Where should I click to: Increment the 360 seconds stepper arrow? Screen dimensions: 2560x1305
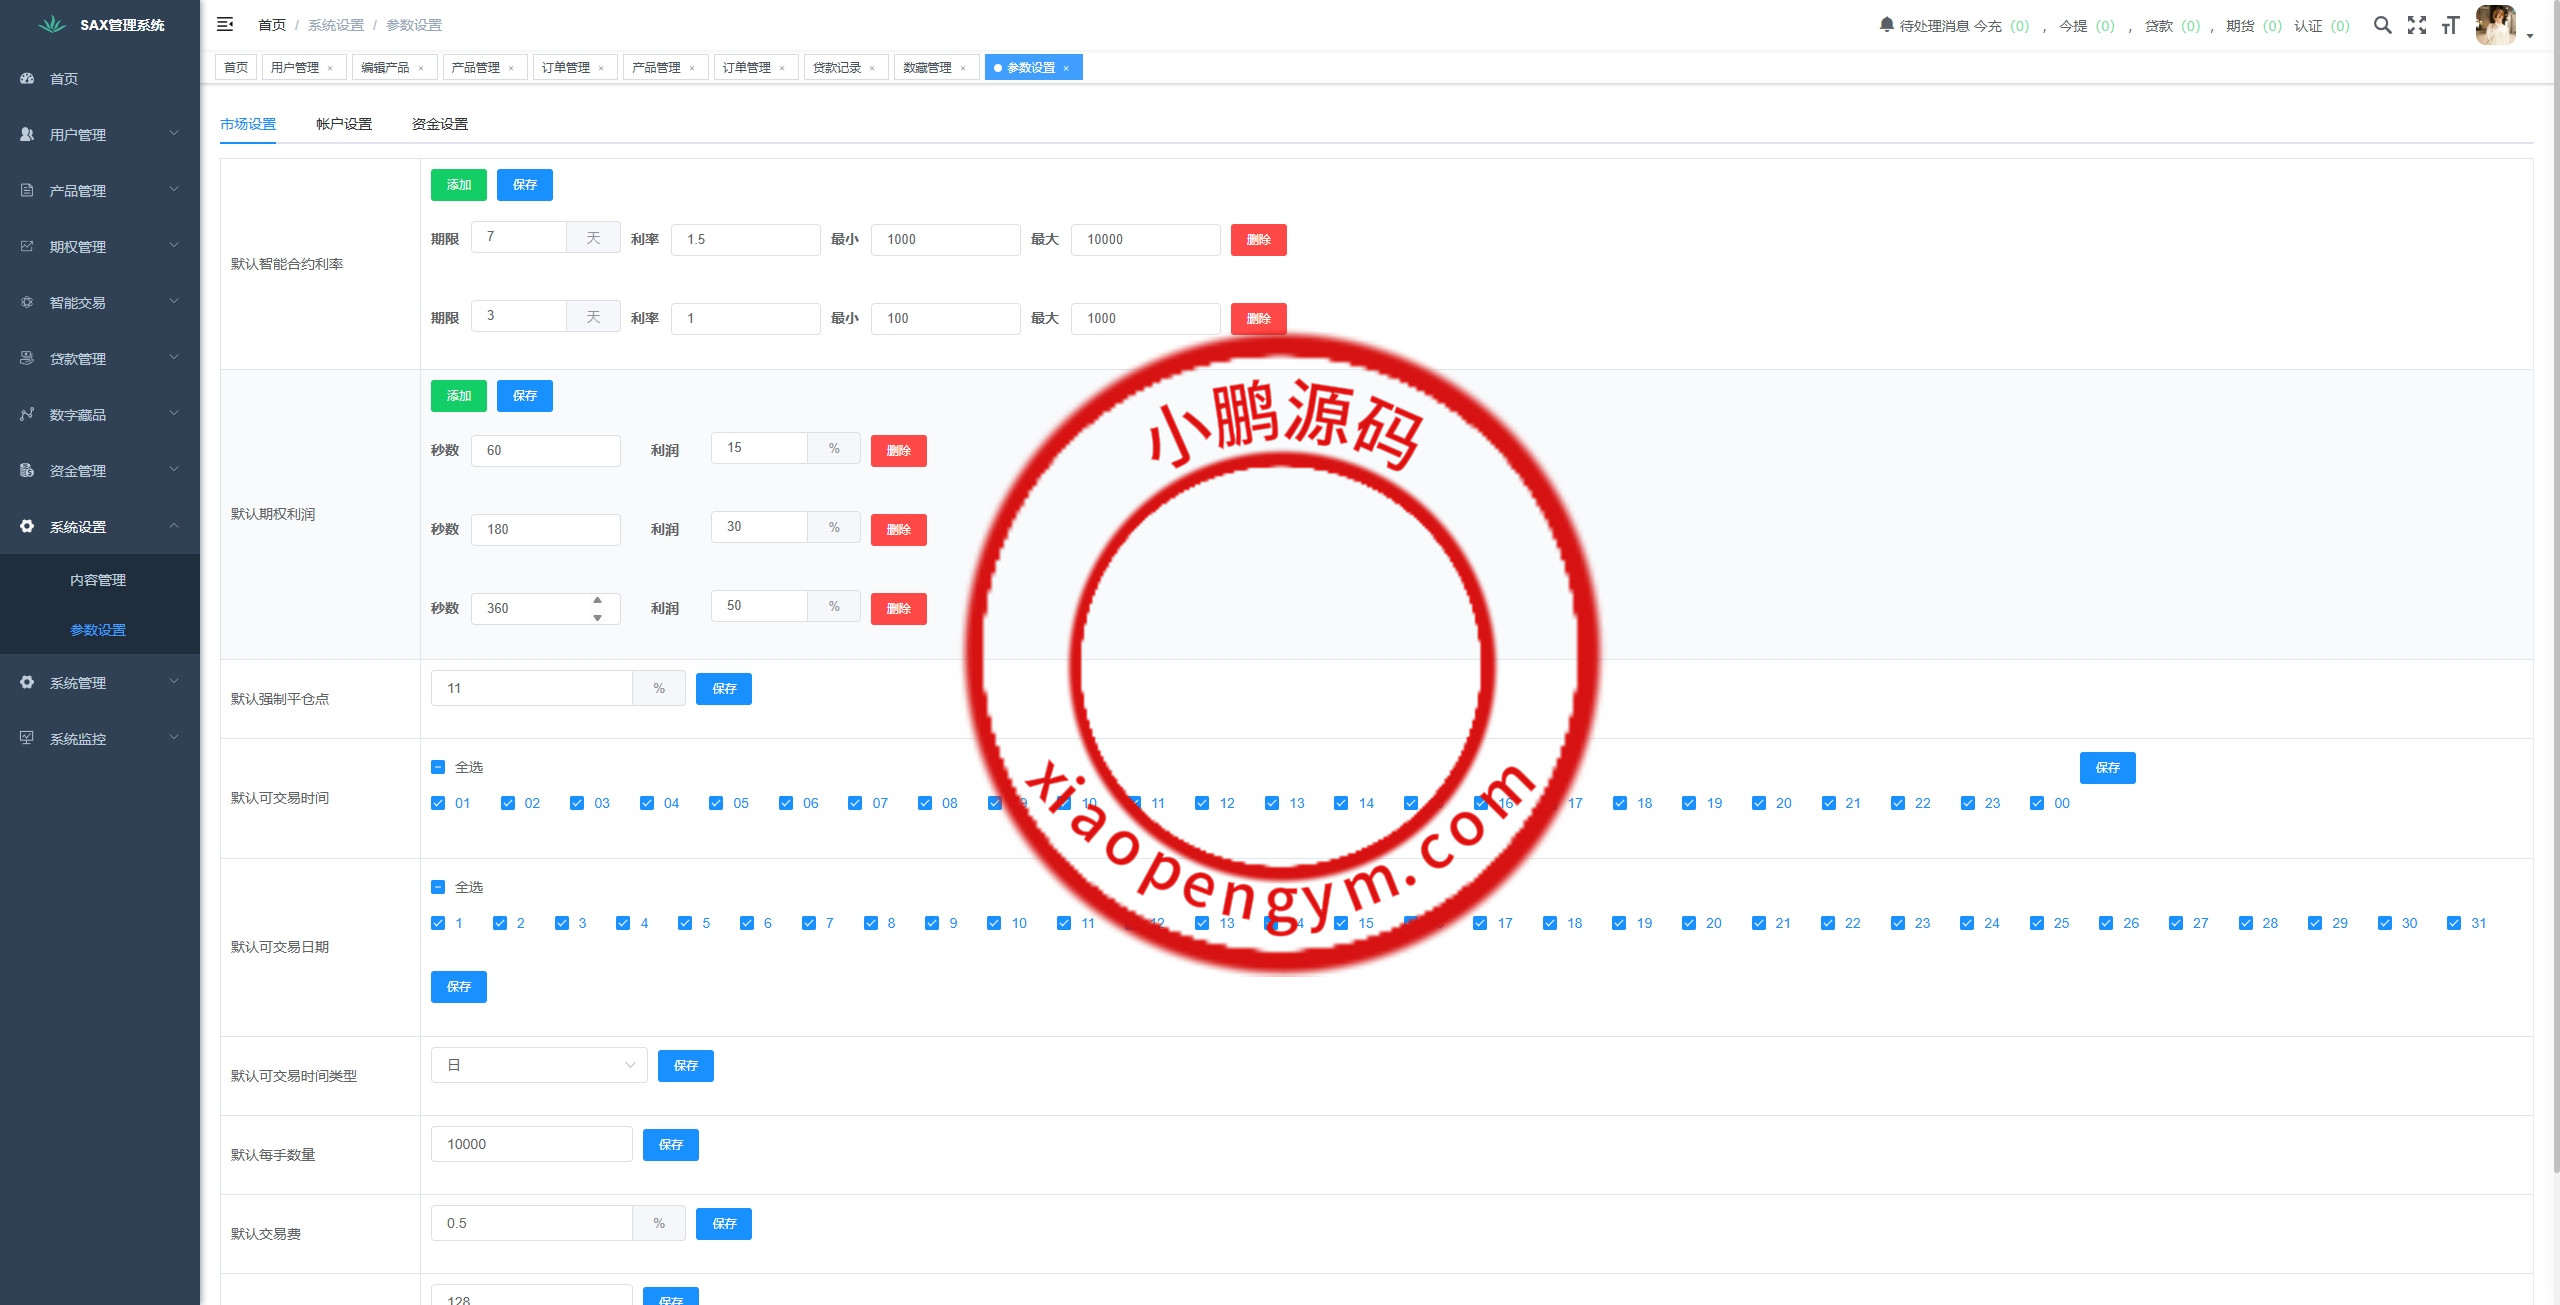597,600
